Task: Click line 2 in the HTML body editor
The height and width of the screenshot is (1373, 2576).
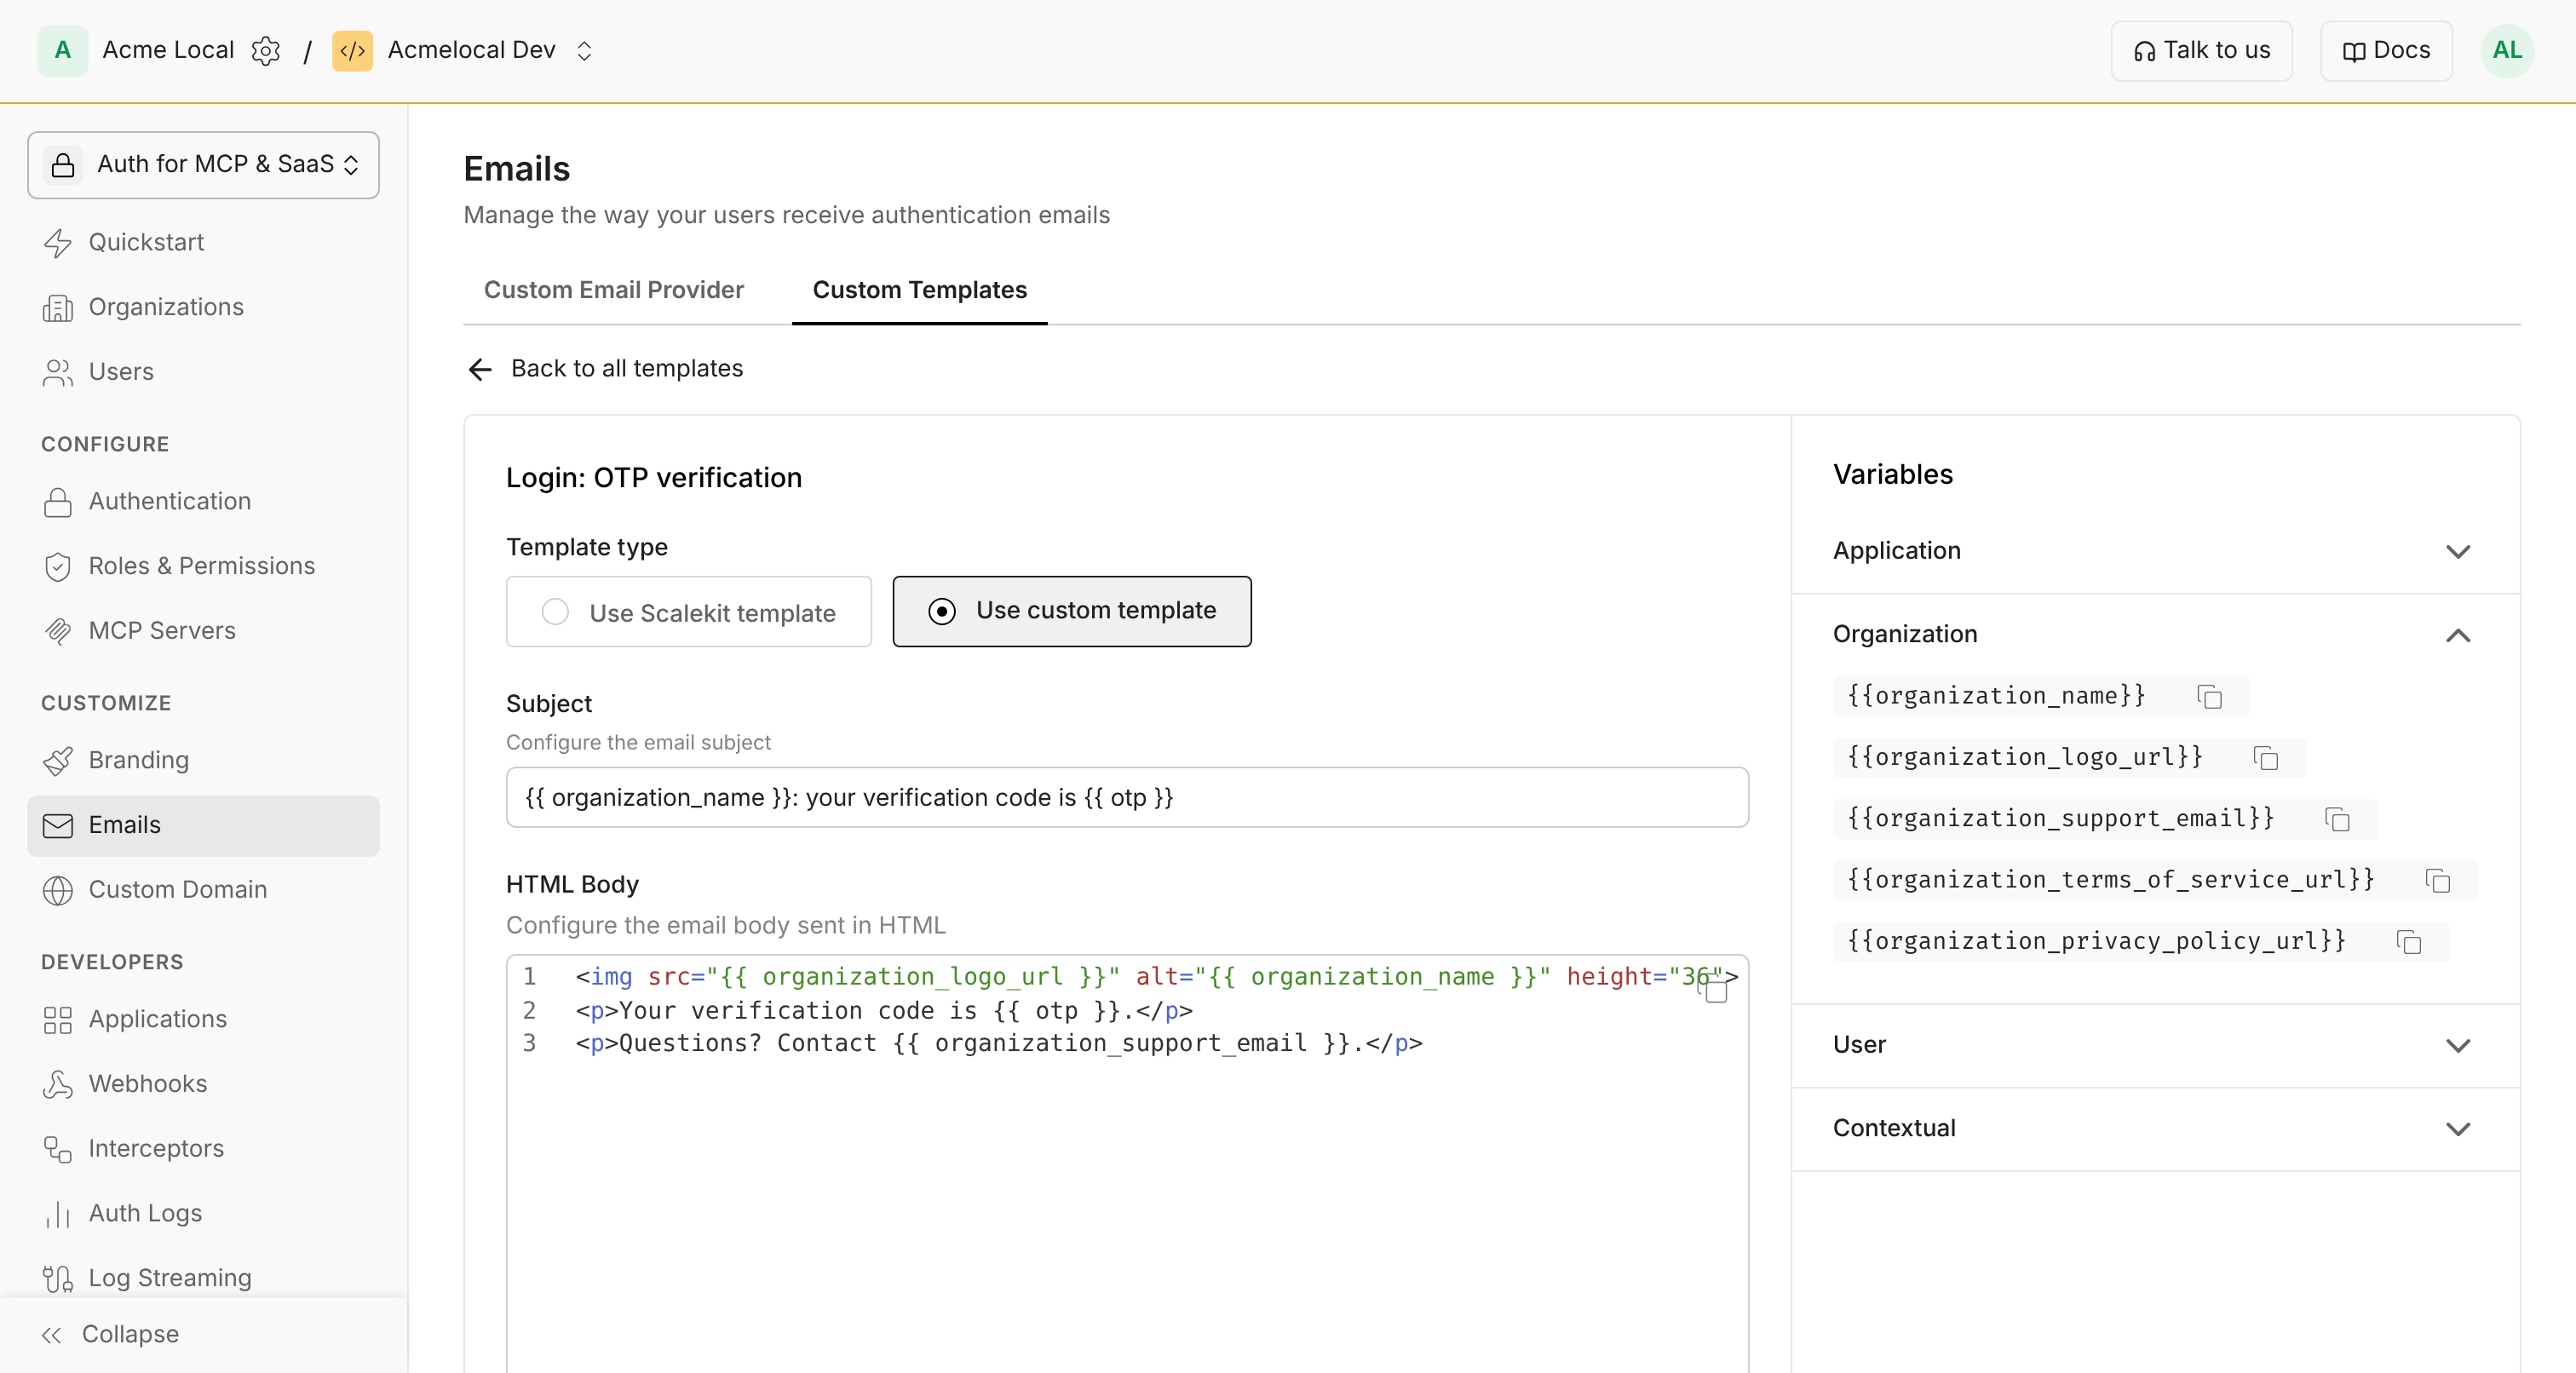Action: (x=884, y=1010)
